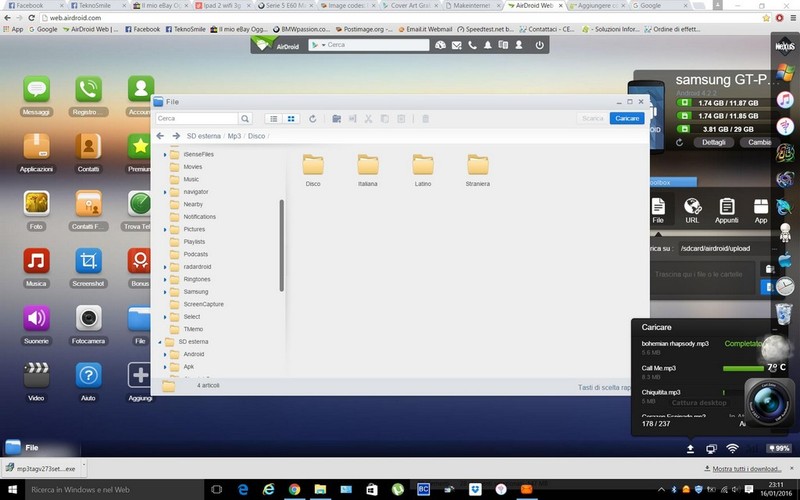Click the refresh icon in File toolbar
This screenshot has width=800, height=500.
[x=313, y=119]
